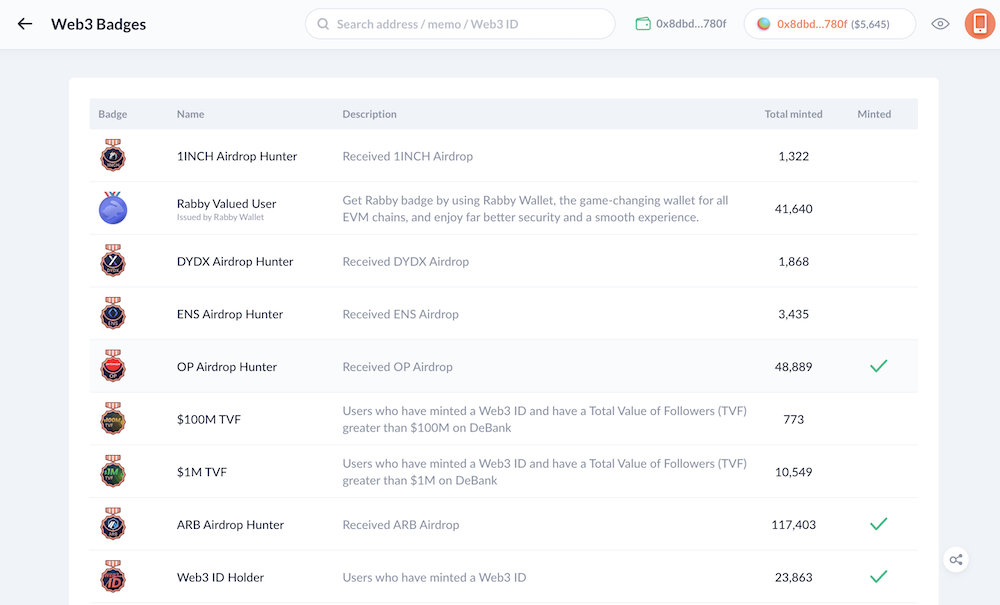Image resolution: width=1000 pixels, height=605 pixels.
Task: Select the OP Airdrop Hunter name
Action: (x=227, y=367)
